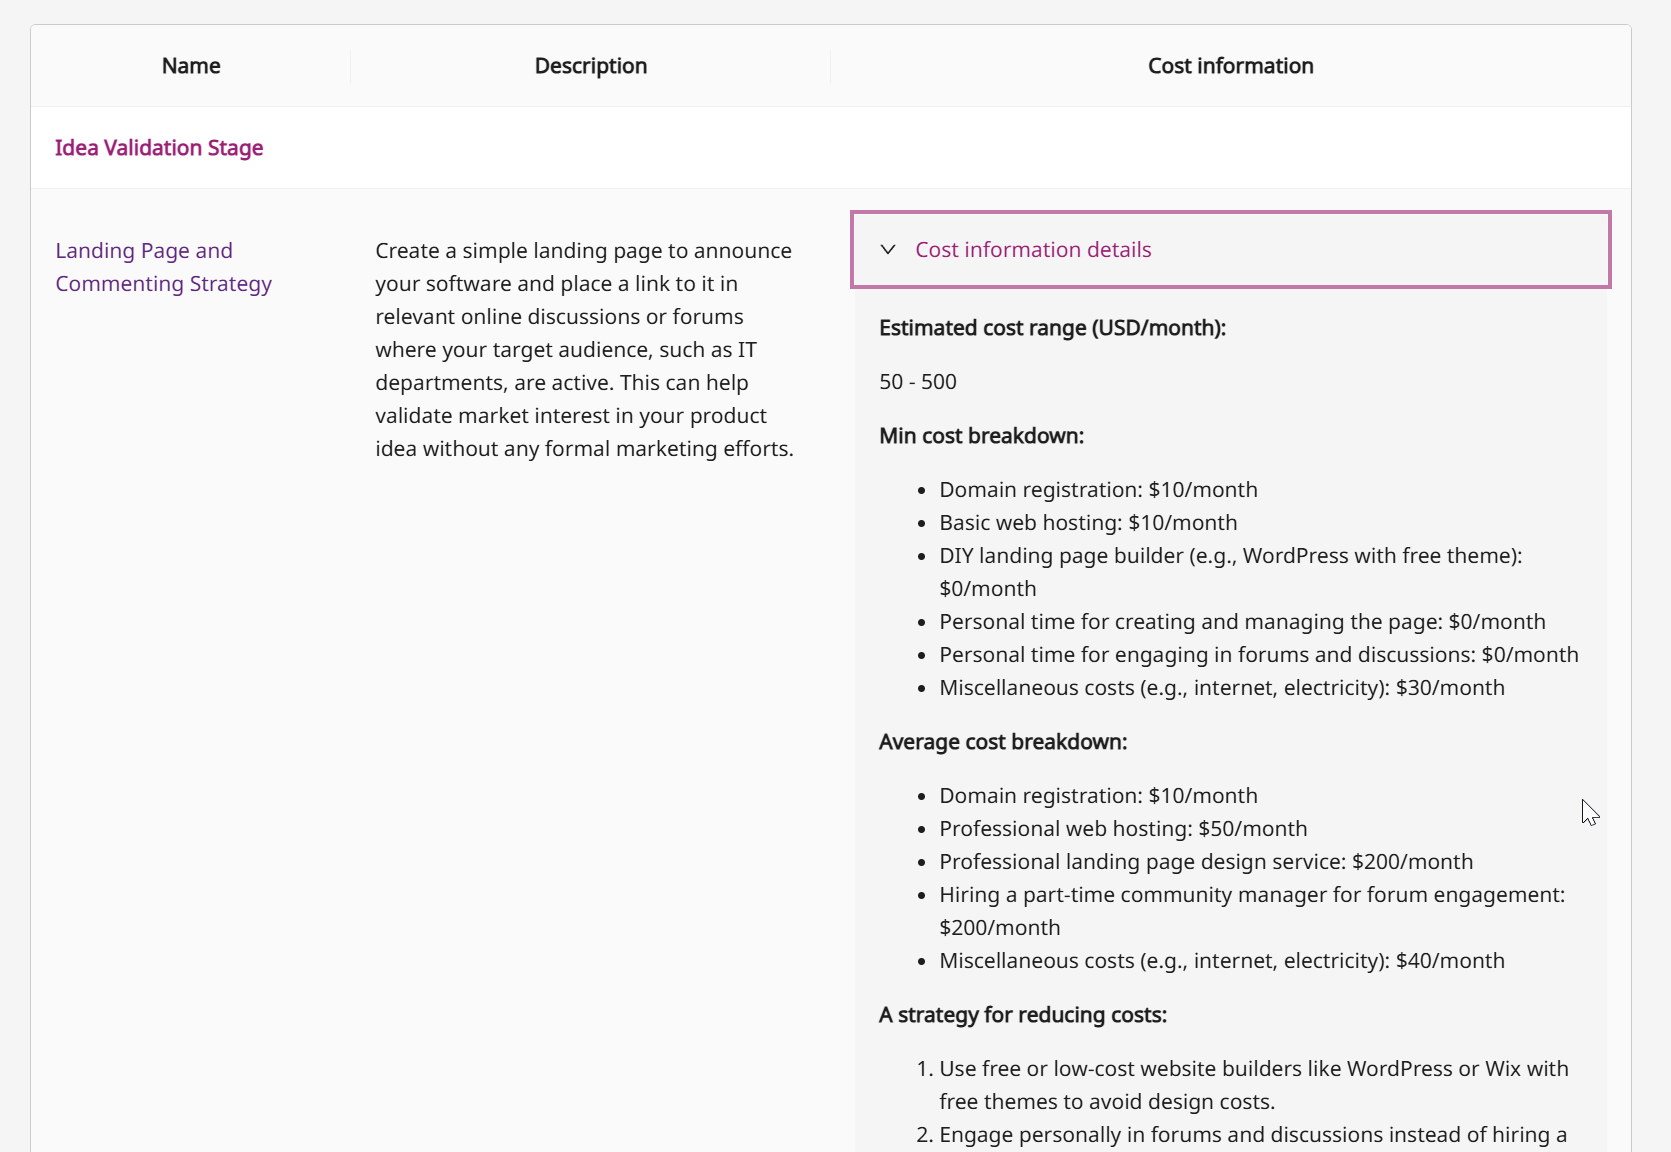Click the DIY landing page builder item
The width and height of the screenshot is (1671, 1152).
[x=1230, y=556]
